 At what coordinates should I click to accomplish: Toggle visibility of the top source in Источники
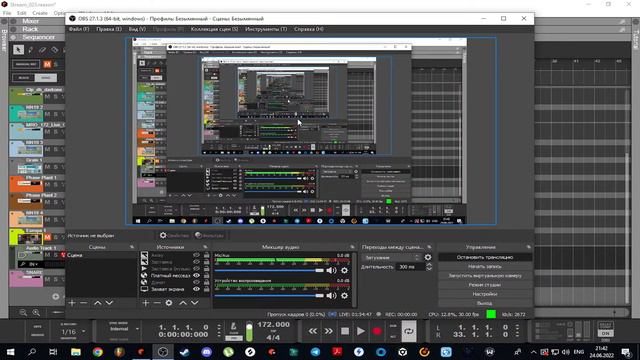pos(196,255)
